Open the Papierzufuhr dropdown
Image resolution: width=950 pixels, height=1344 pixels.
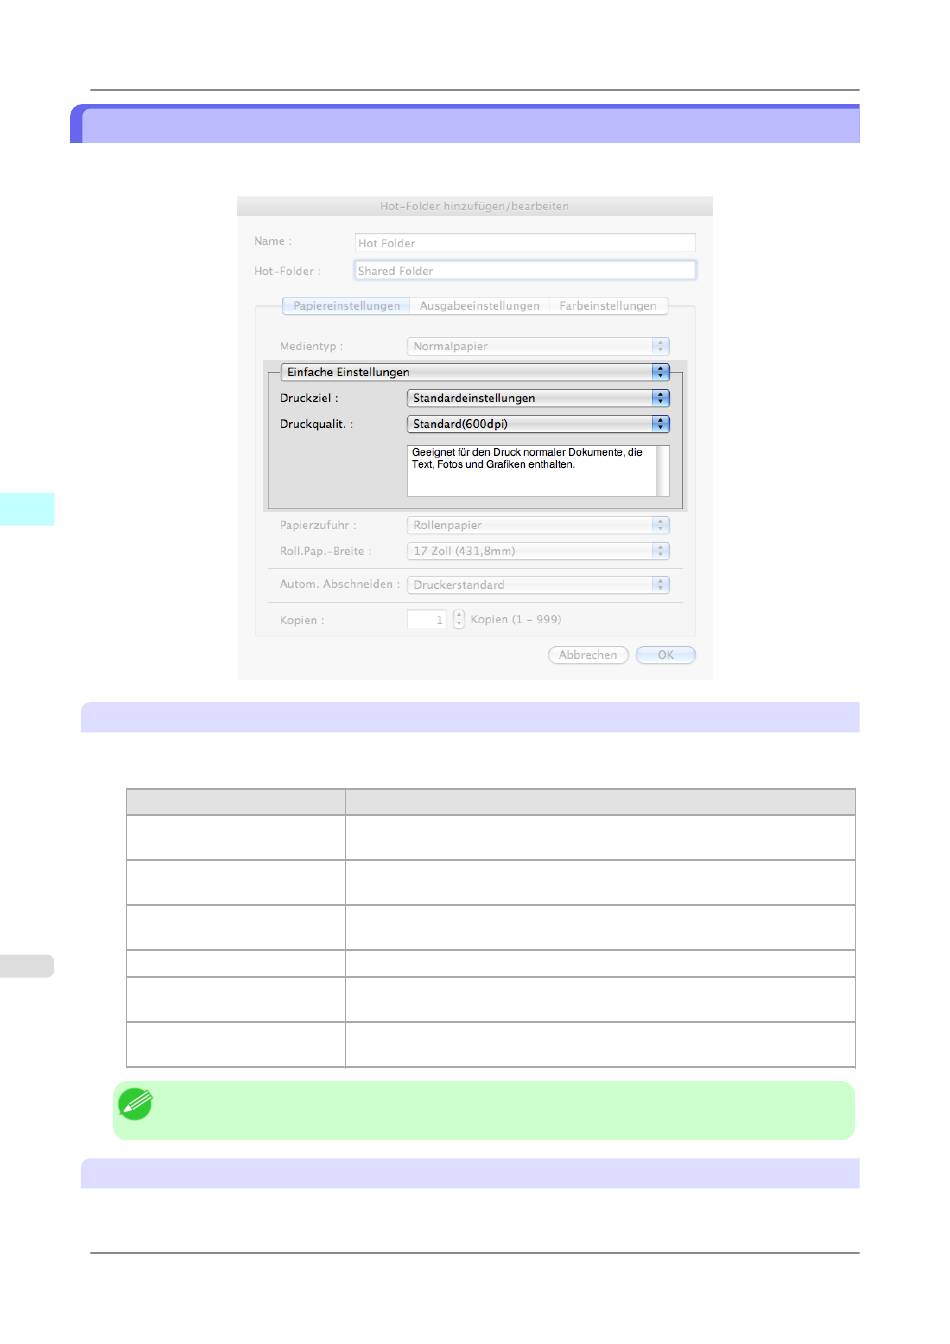[x=538, y=525]
